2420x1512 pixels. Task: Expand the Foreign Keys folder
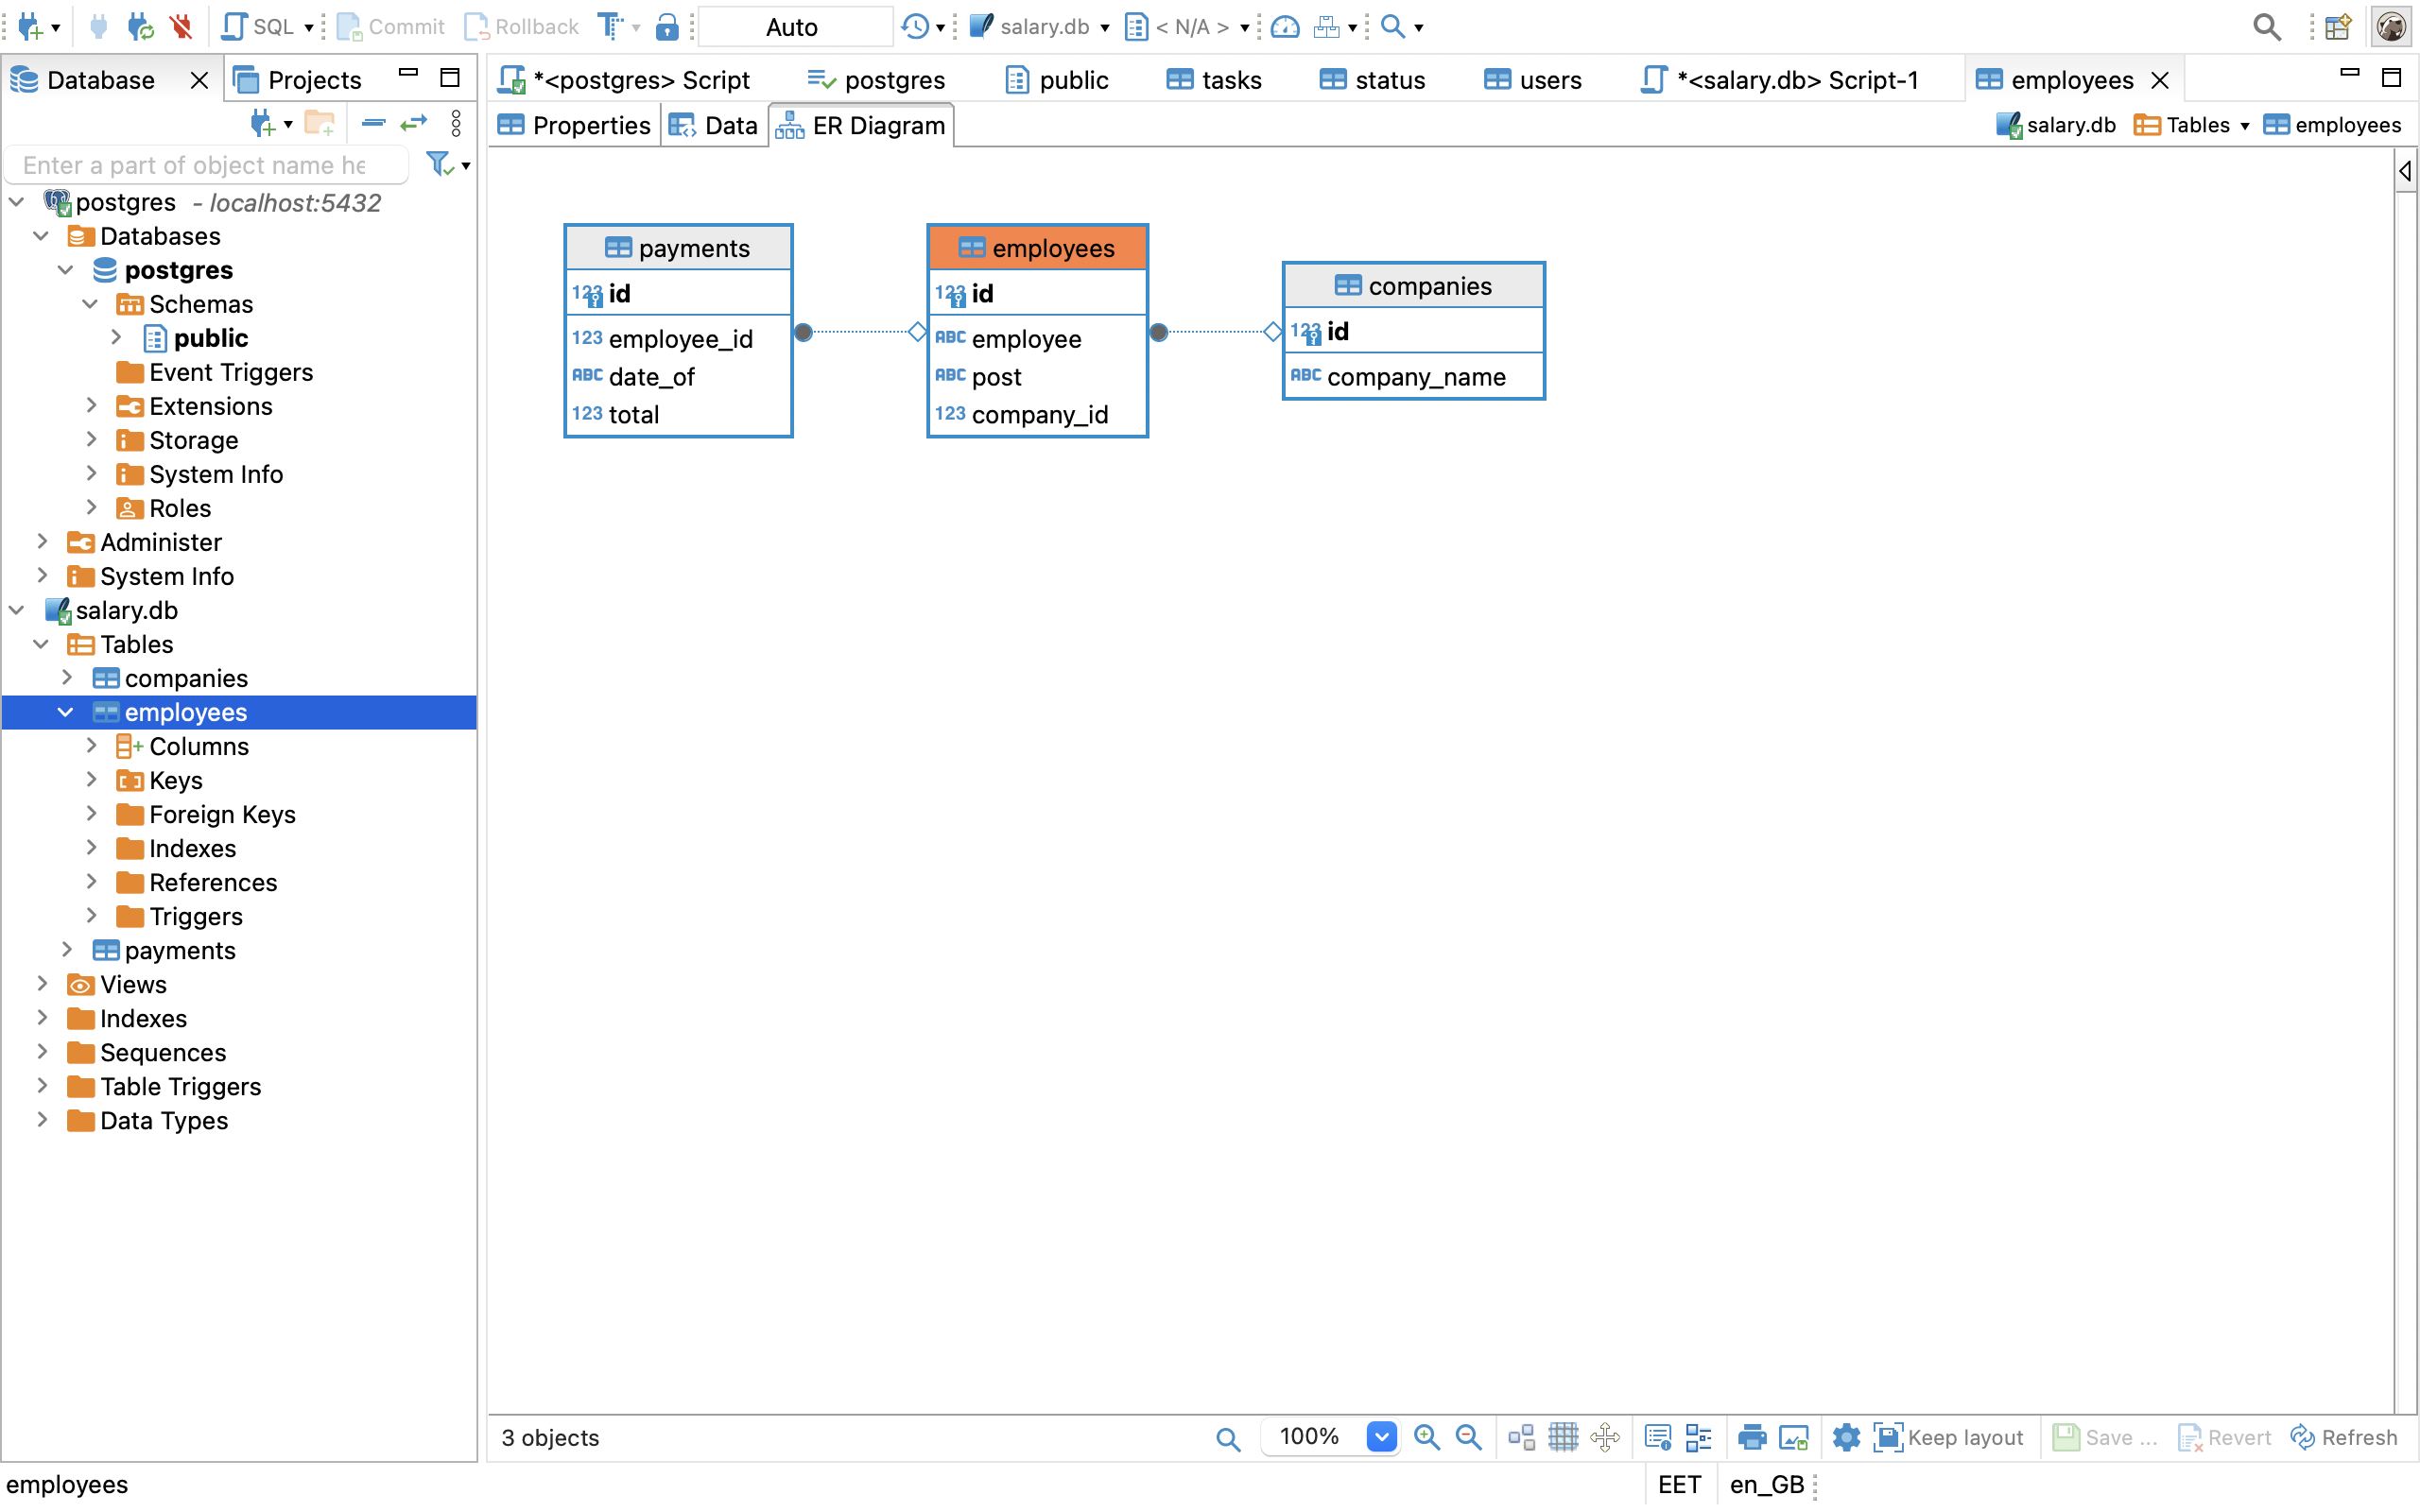click(92, 814)
